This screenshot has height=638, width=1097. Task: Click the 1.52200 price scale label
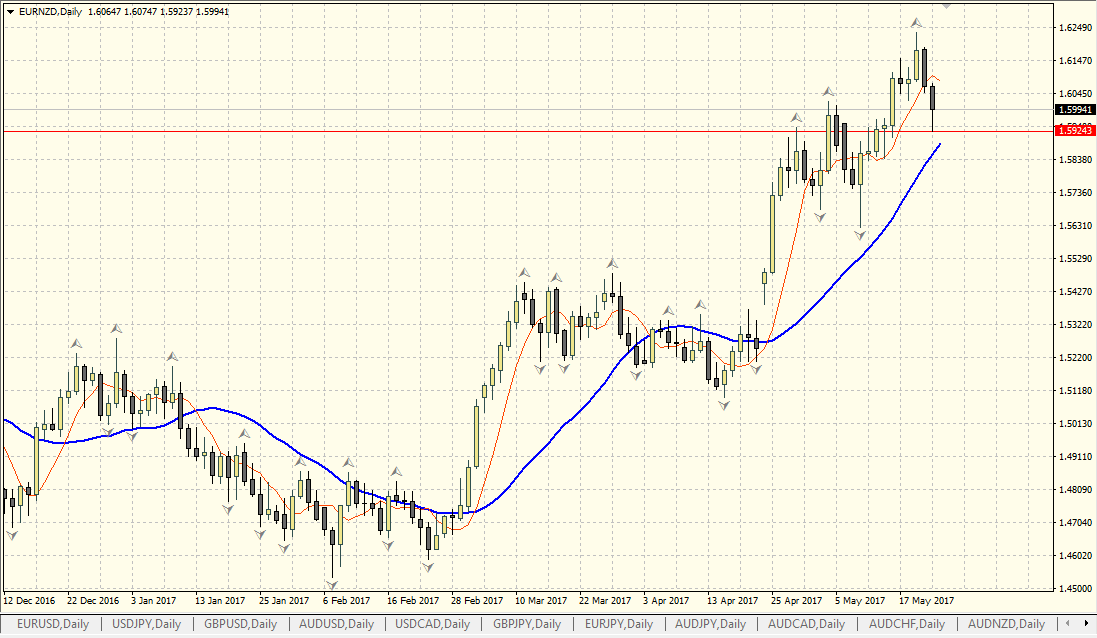pyautogui.click(x=1075, y=357)
